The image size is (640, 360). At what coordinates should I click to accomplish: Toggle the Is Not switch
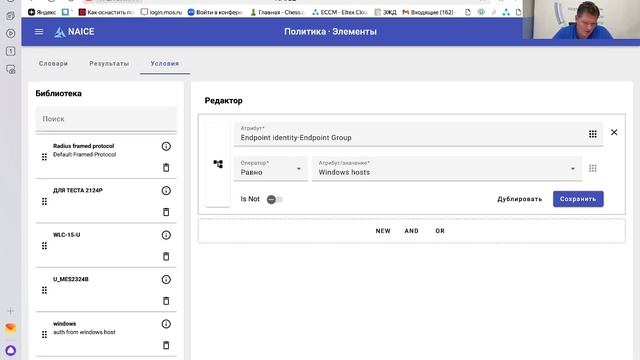274,199
